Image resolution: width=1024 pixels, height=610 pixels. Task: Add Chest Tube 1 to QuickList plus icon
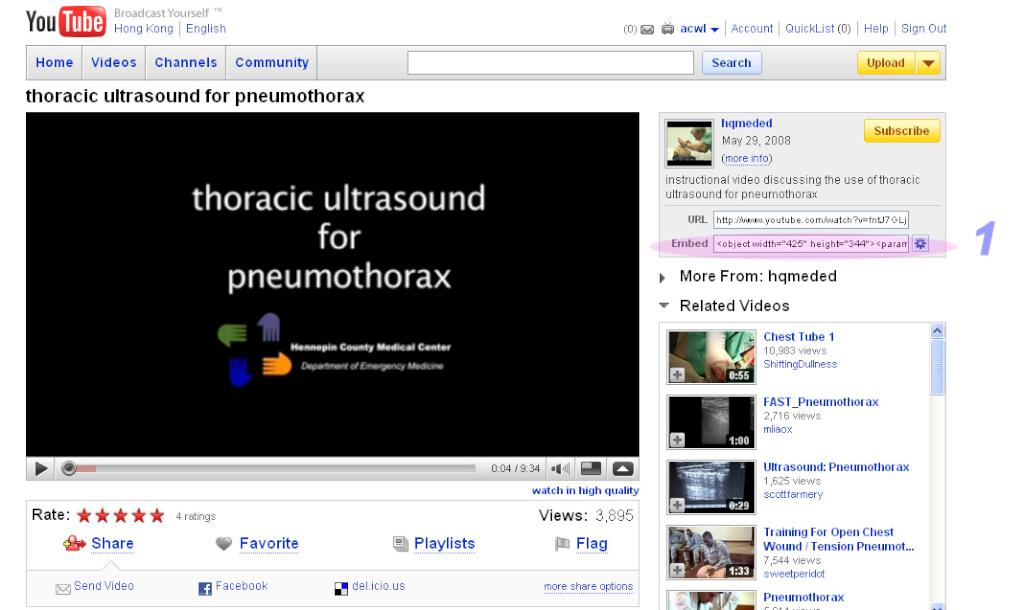coord(677,375)
